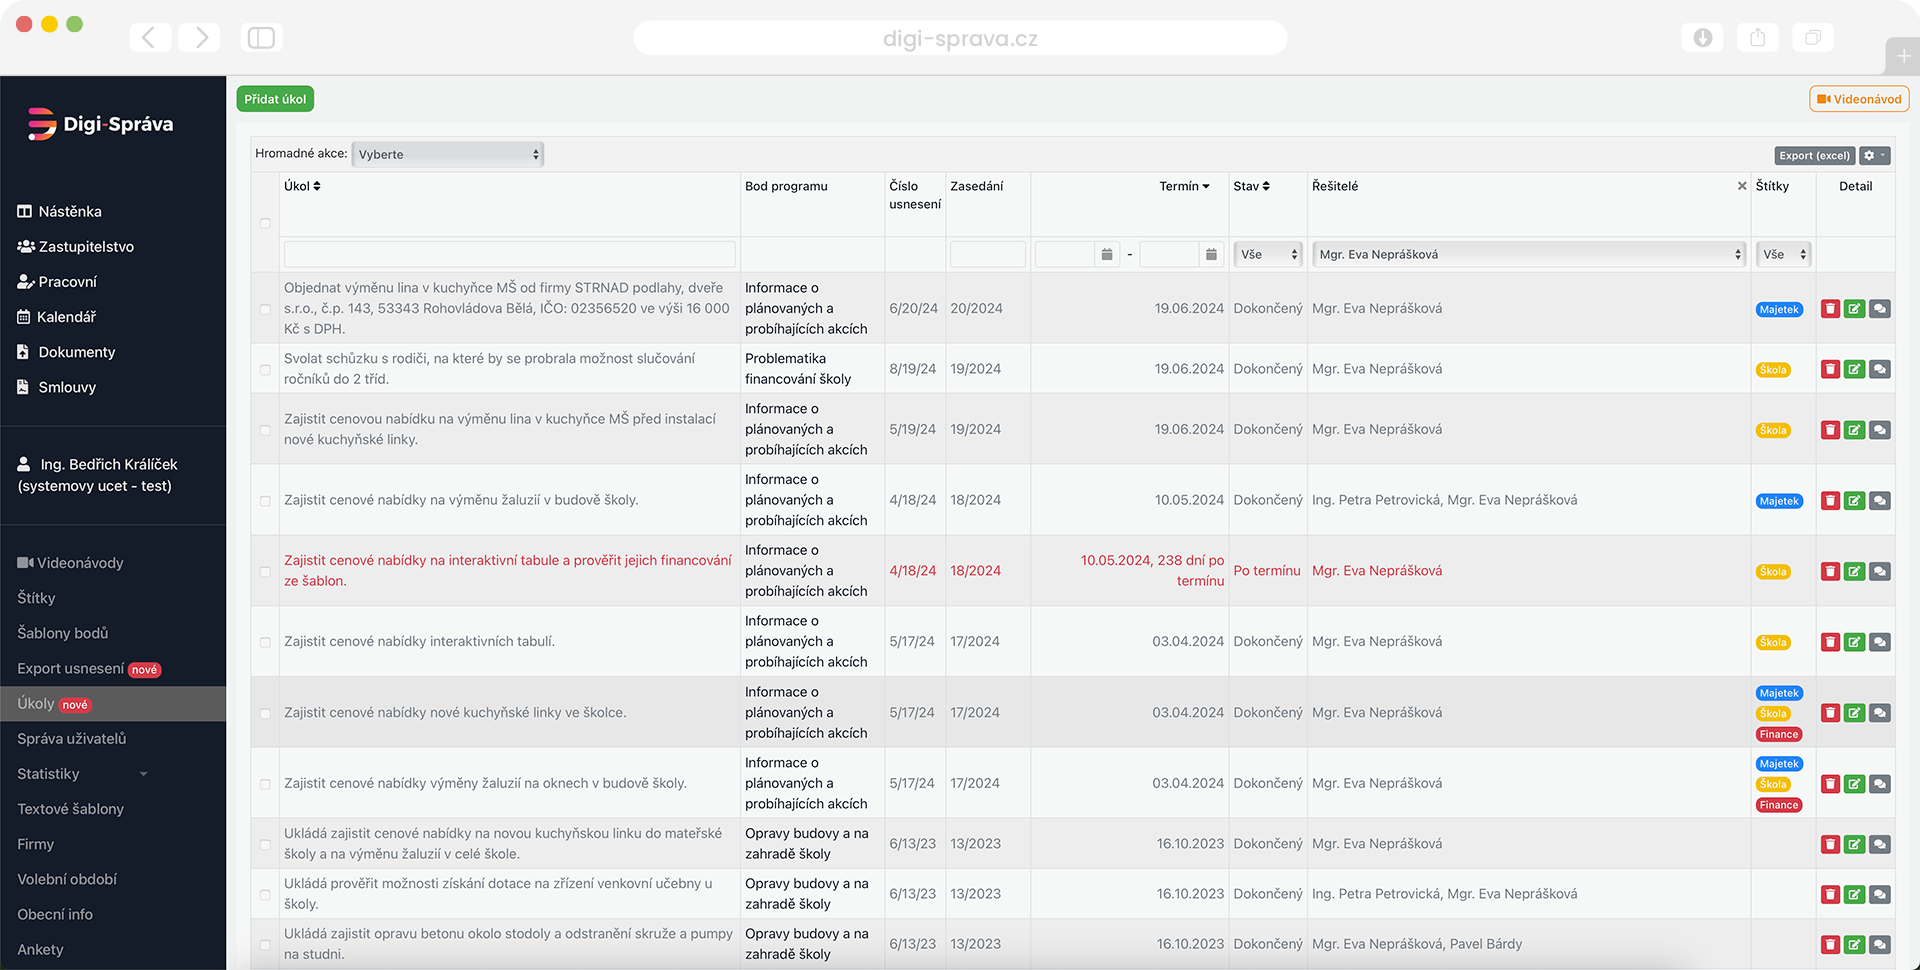
Task: Select the checkbox for the first task row
Action: [x=265, y=309]
